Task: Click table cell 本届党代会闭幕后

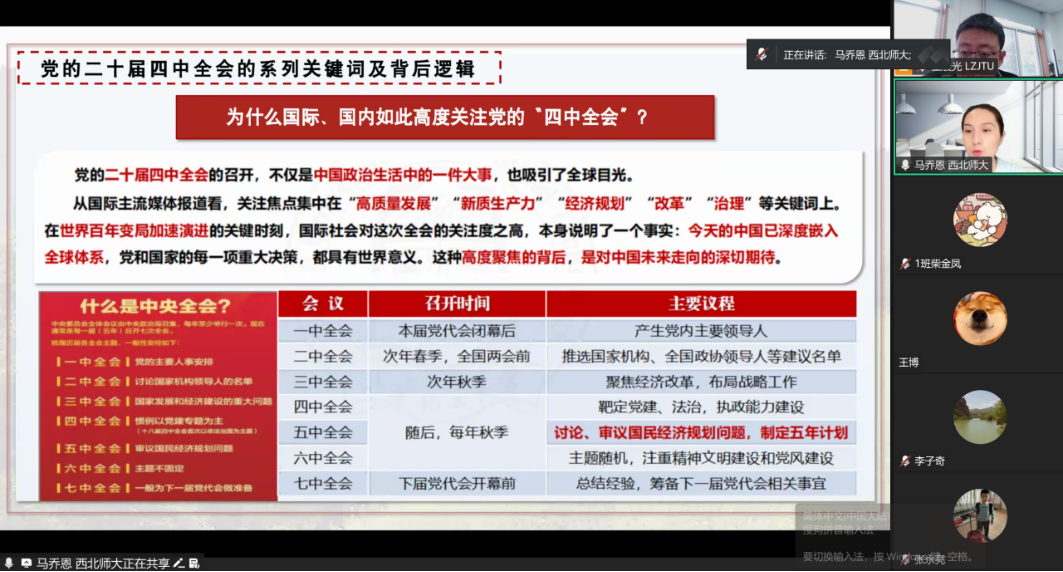Action: 457,331
